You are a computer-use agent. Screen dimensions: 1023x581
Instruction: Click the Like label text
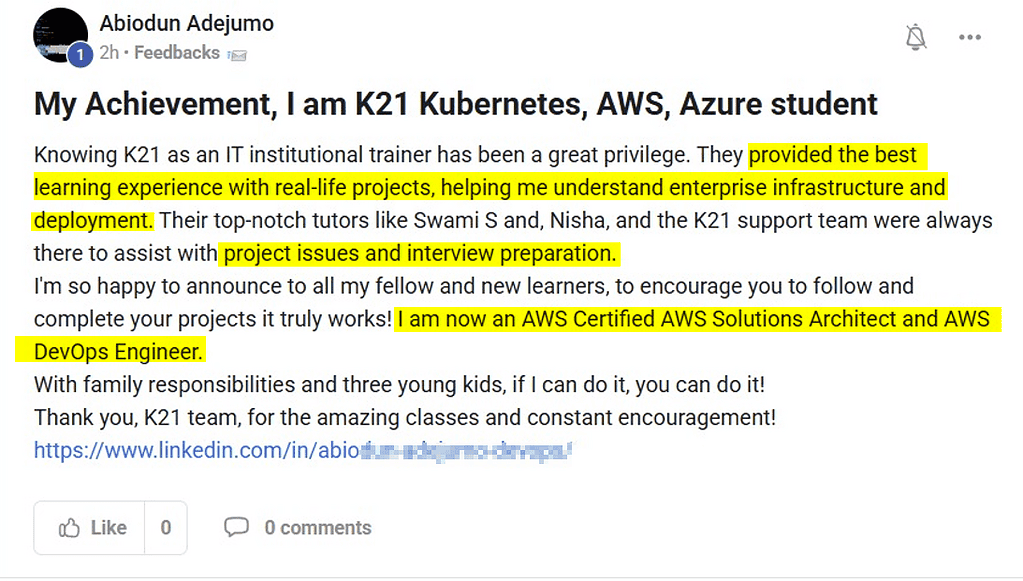108,528
